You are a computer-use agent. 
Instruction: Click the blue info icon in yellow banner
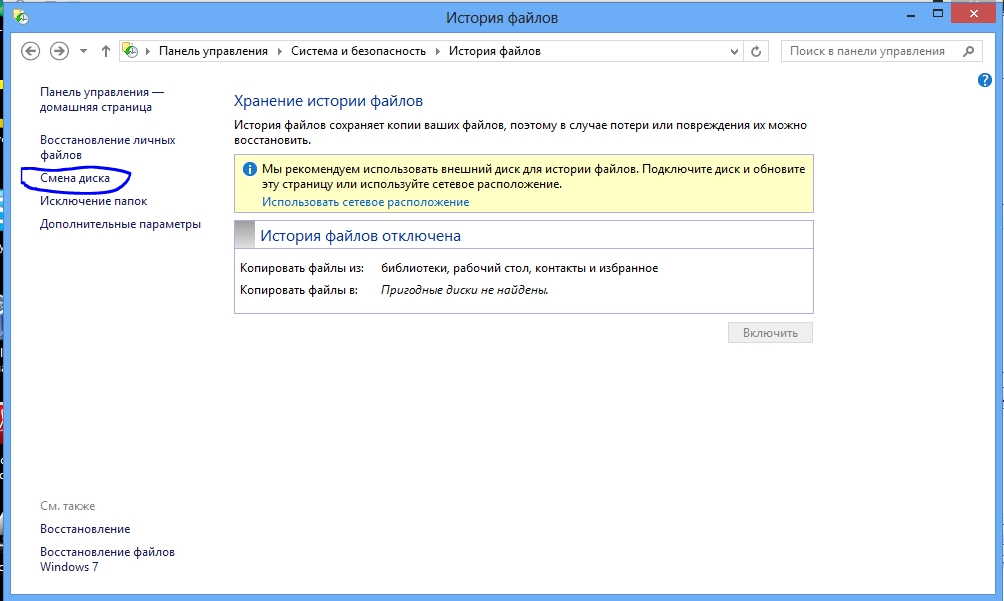[x=250, y=169]
